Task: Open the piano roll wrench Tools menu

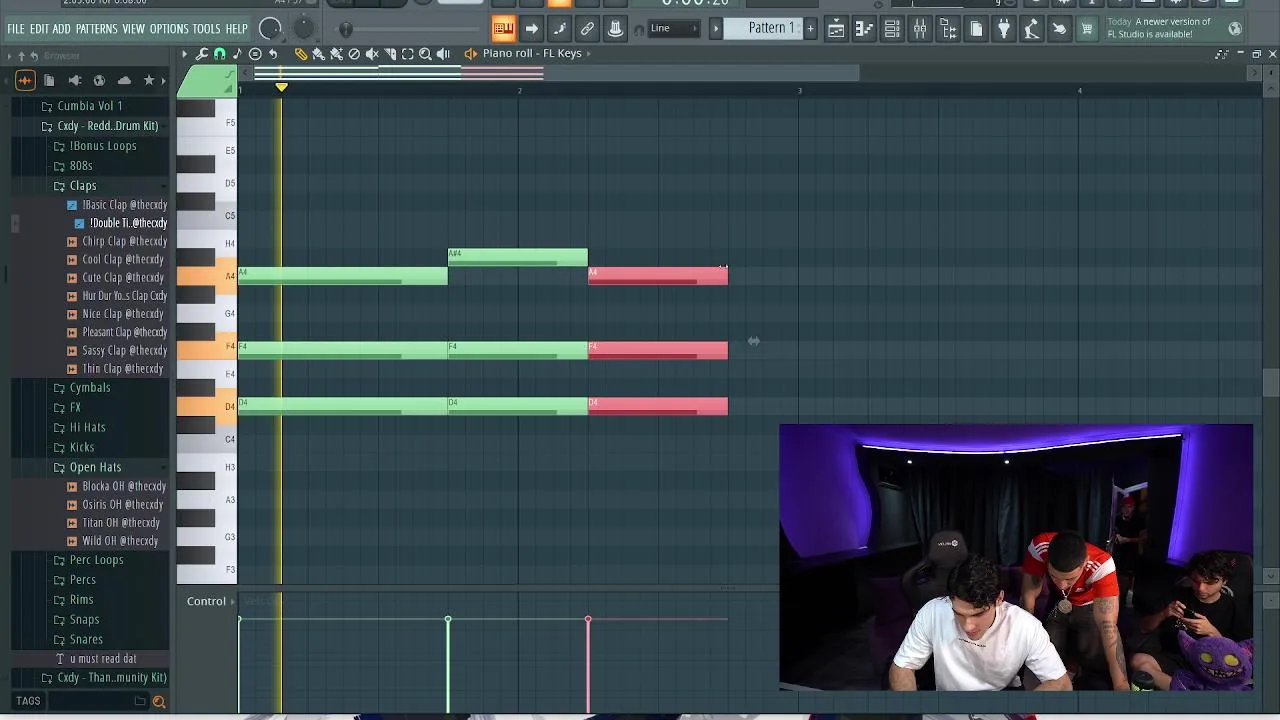Action: pos(202,54)
